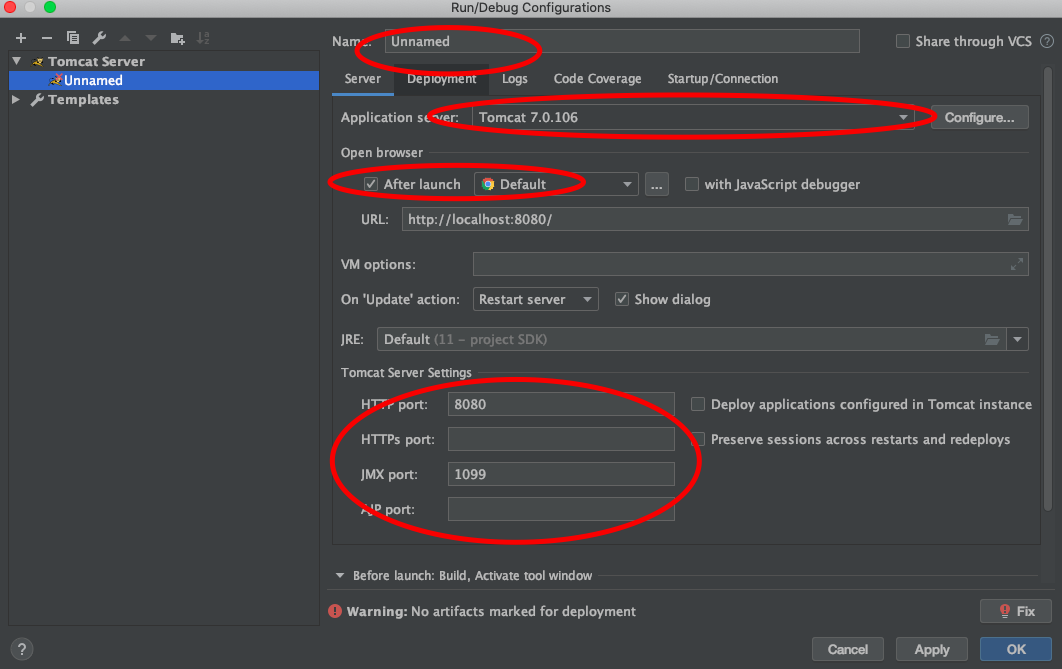Expand Templates tree node
Viewport: 1062px width, 669px height.
click(16, 100)
